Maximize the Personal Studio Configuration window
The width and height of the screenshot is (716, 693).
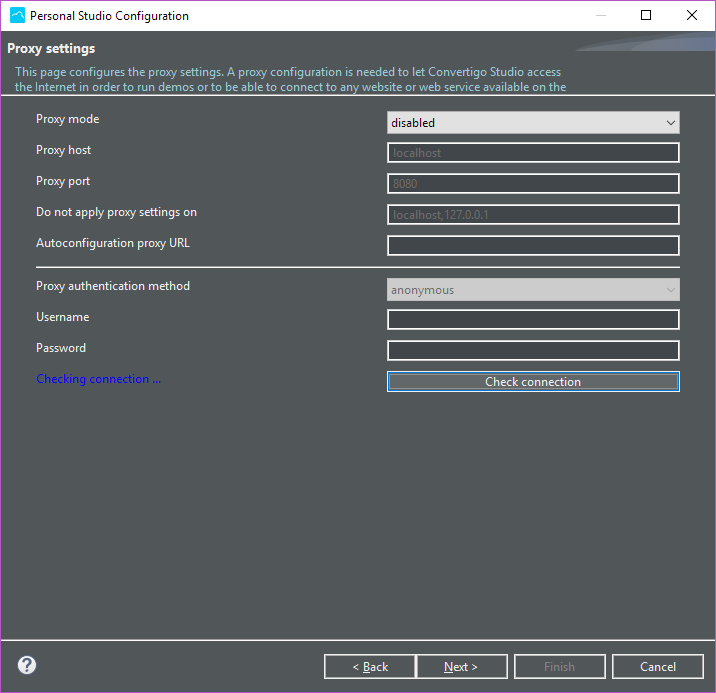[646, 16]
